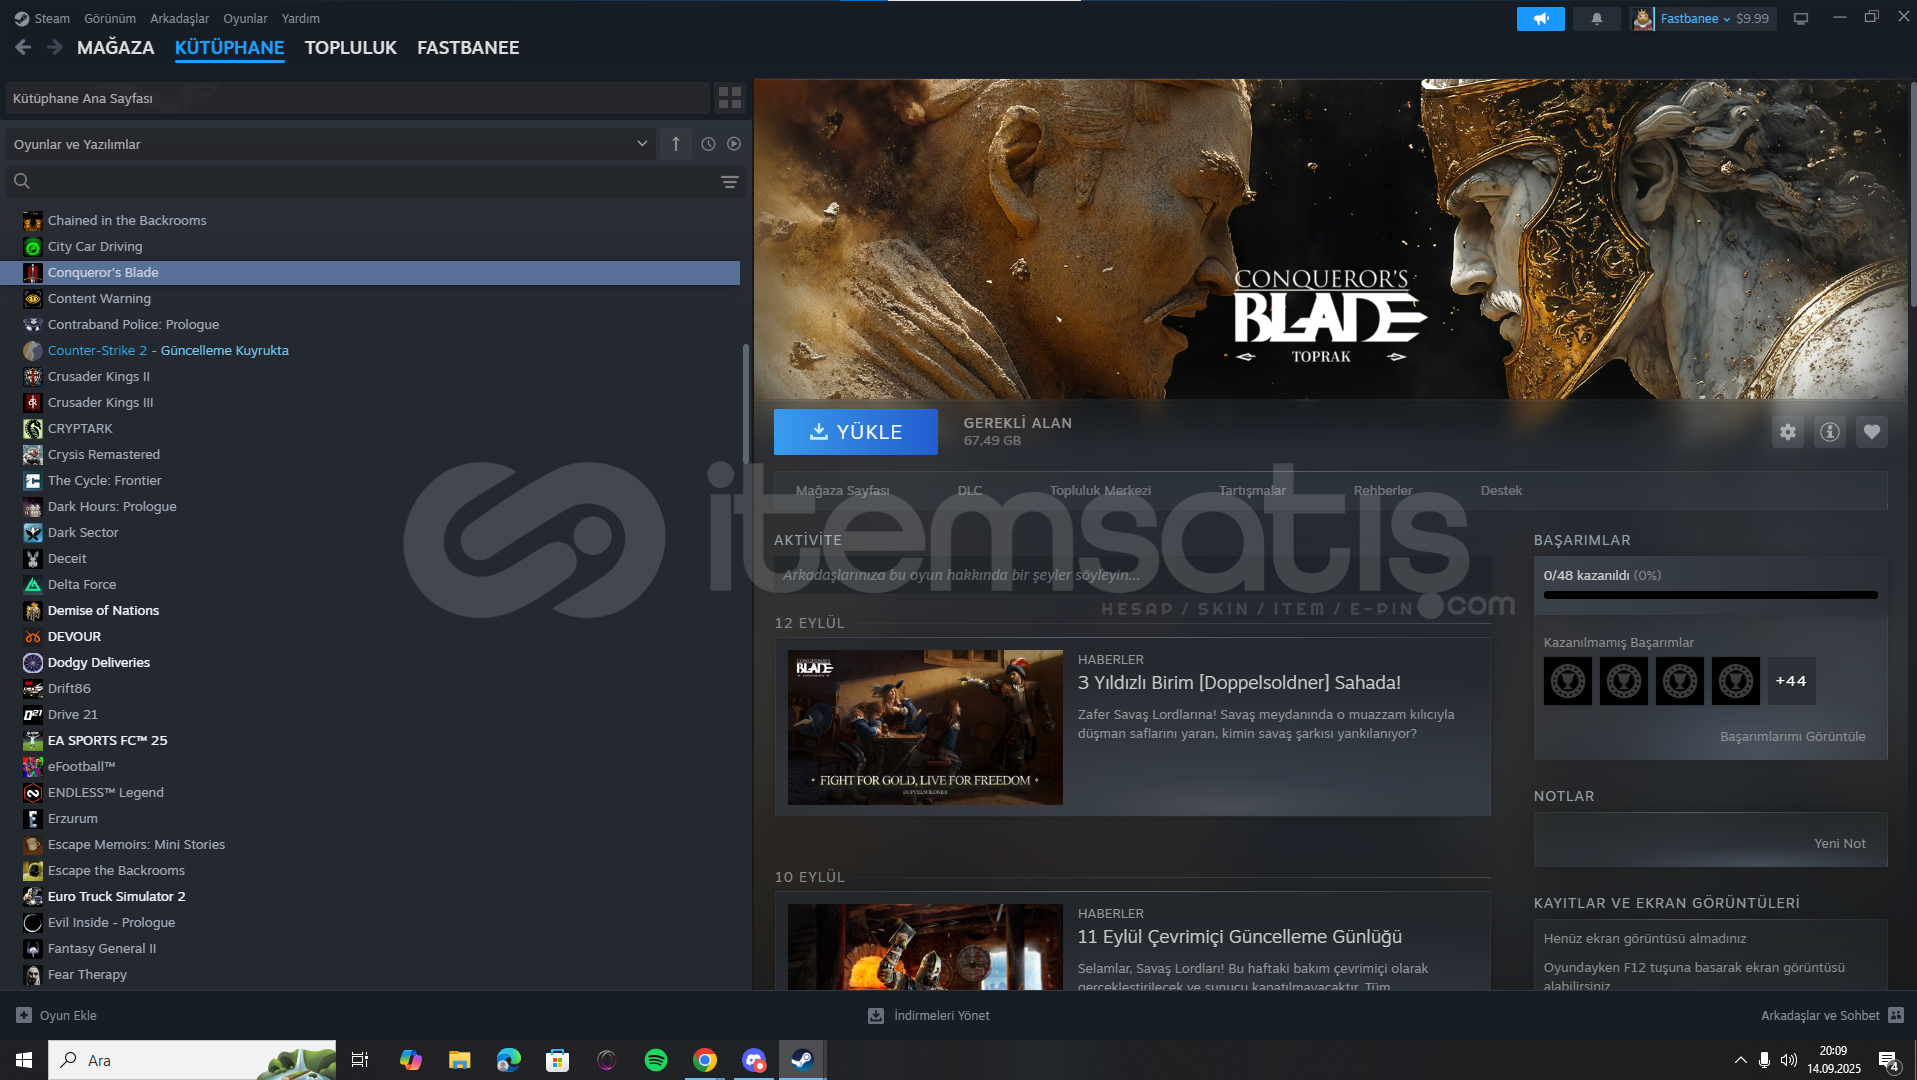Switch library to grid collections view
The height and width of the screenshot is (1080, 1917).
point(730,98)
